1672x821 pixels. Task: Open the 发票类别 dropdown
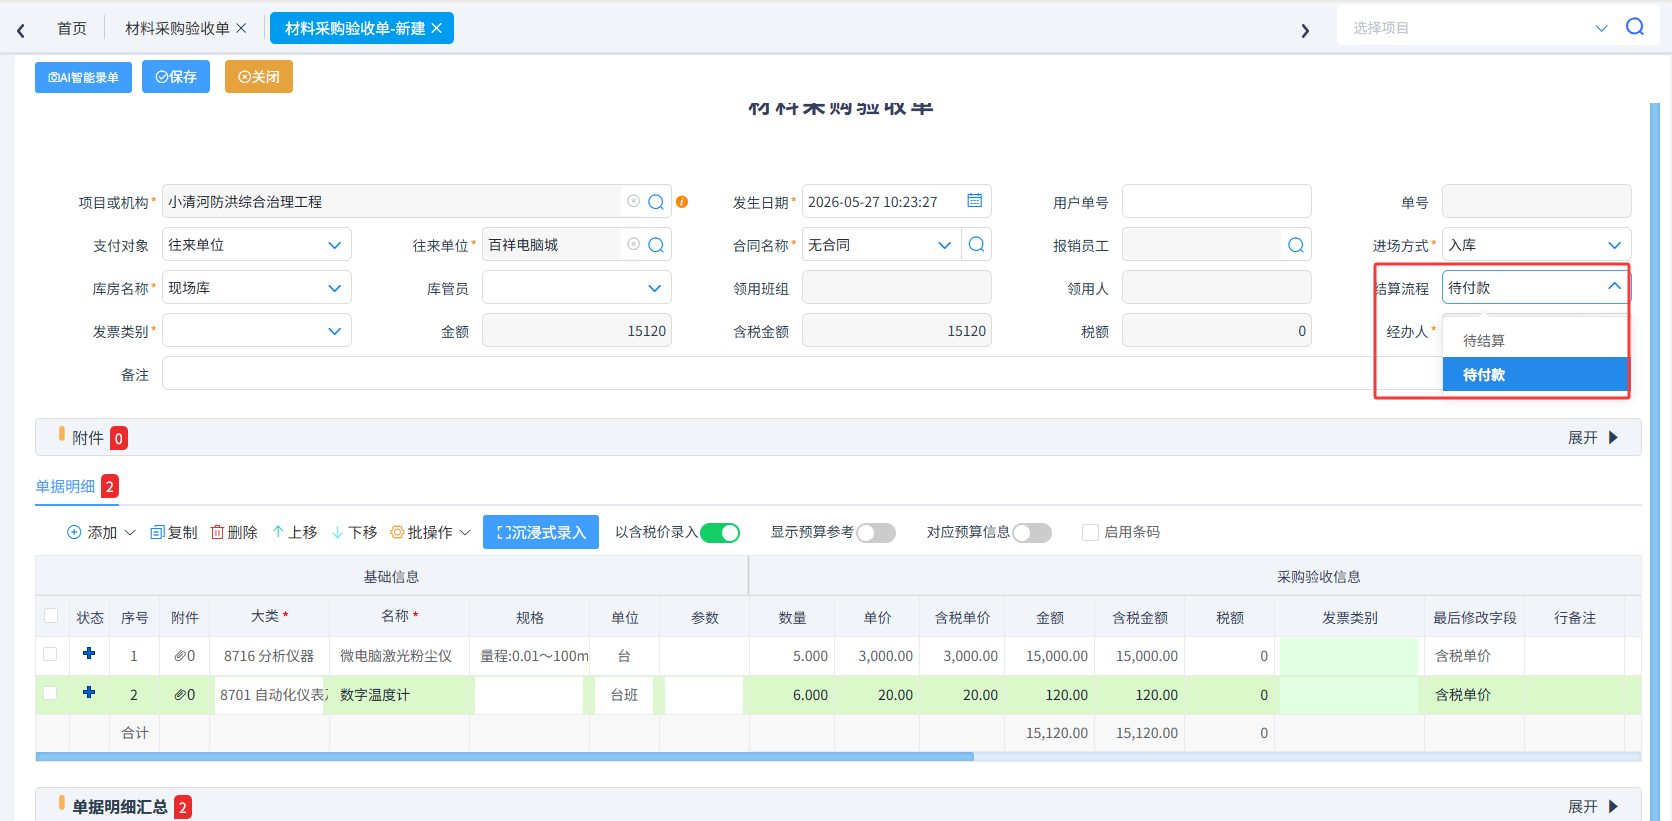coord(257,331)
